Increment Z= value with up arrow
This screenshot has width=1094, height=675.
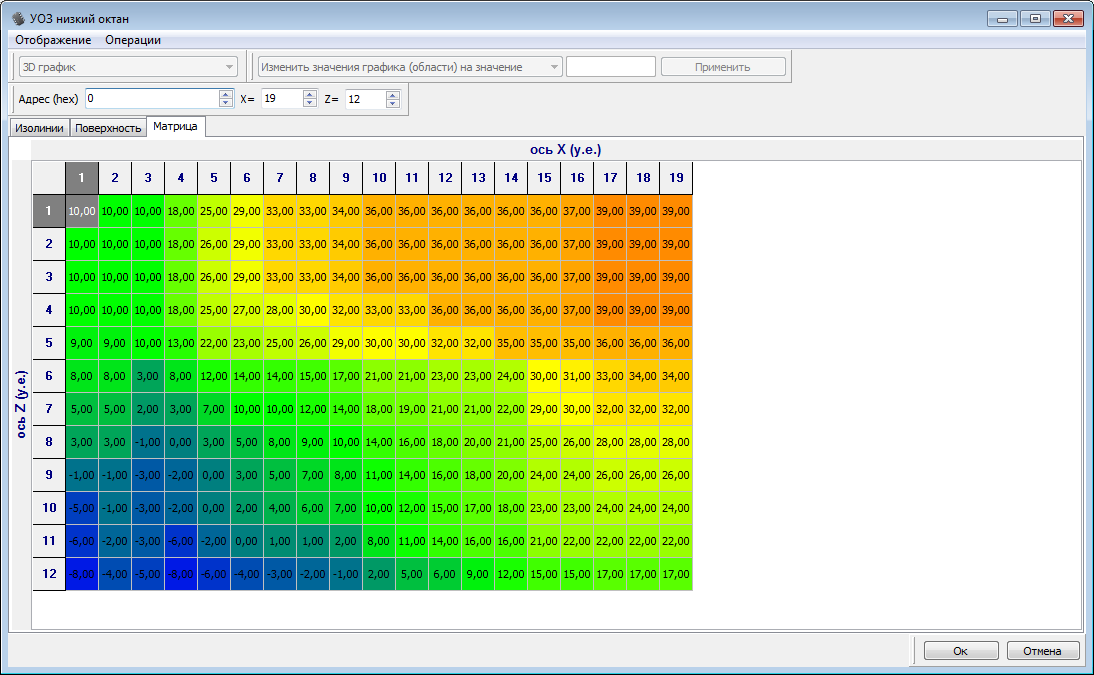393,94
